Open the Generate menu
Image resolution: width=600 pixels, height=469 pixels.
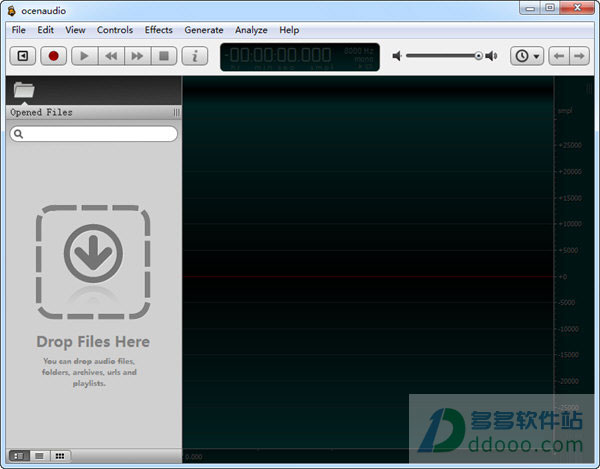click(204, 30)
